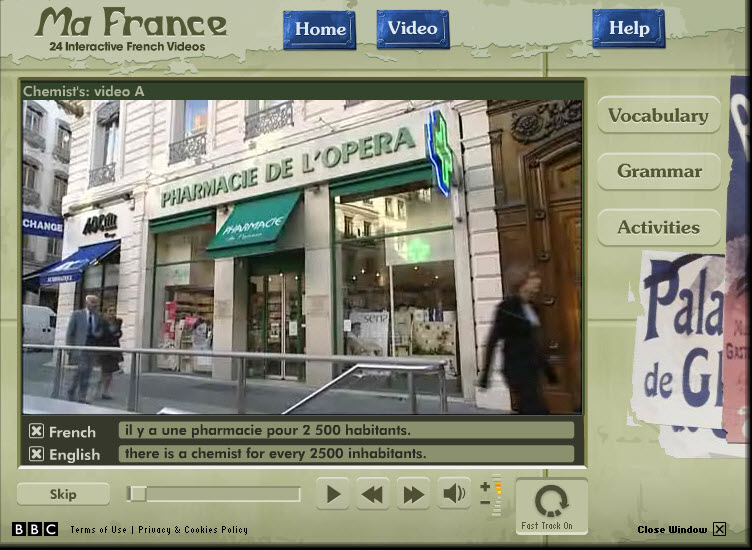Increase volume with the plus sign
The height and width of the screenshot is (550, 752).
[485, 486]
